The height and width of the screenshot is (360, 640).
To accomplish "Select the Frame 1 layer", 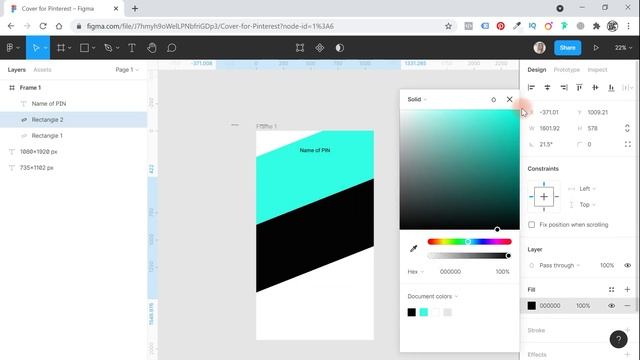I will [x=73, y=88].
